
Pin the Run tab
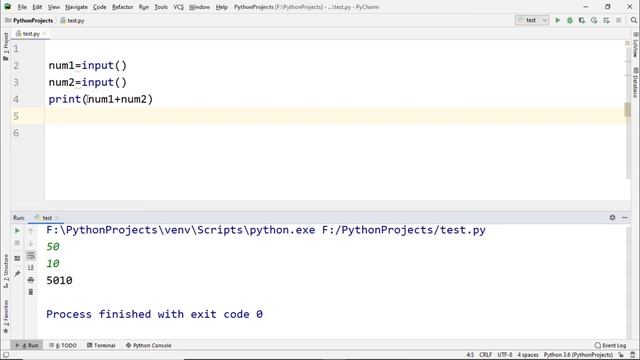pyautogui.click(x=17, y=273)
